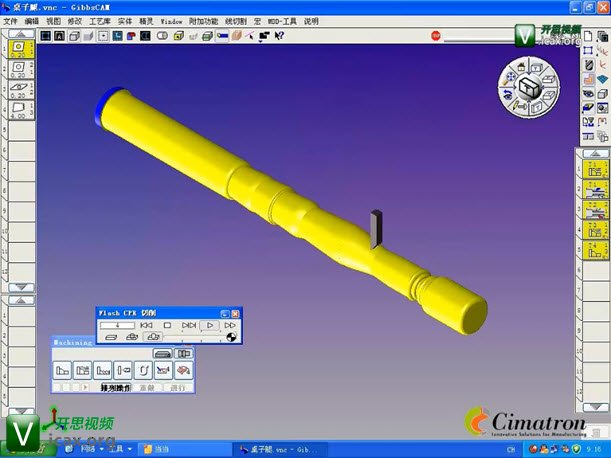This screenshot has width=611, height=458.
Task: Switch to the 桌子腿.vnc GibbsCAM taskbar button
Action: tap(279, 449)
